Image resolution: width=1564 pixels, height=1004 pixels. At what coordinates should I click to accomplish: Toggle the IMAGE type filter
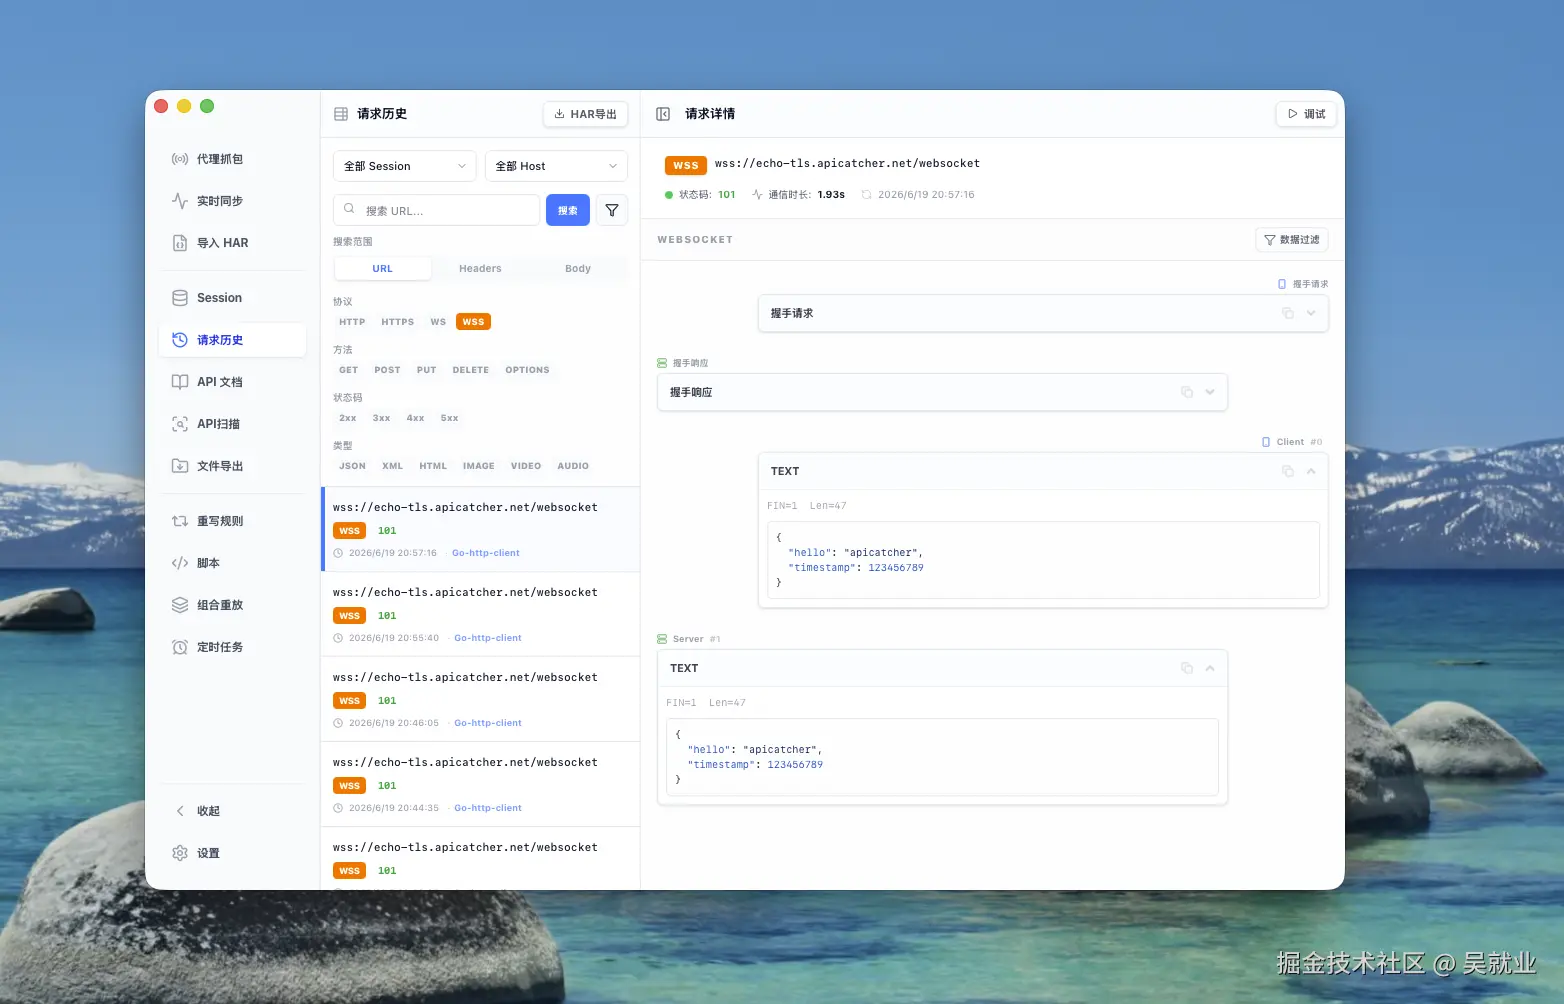479,466
